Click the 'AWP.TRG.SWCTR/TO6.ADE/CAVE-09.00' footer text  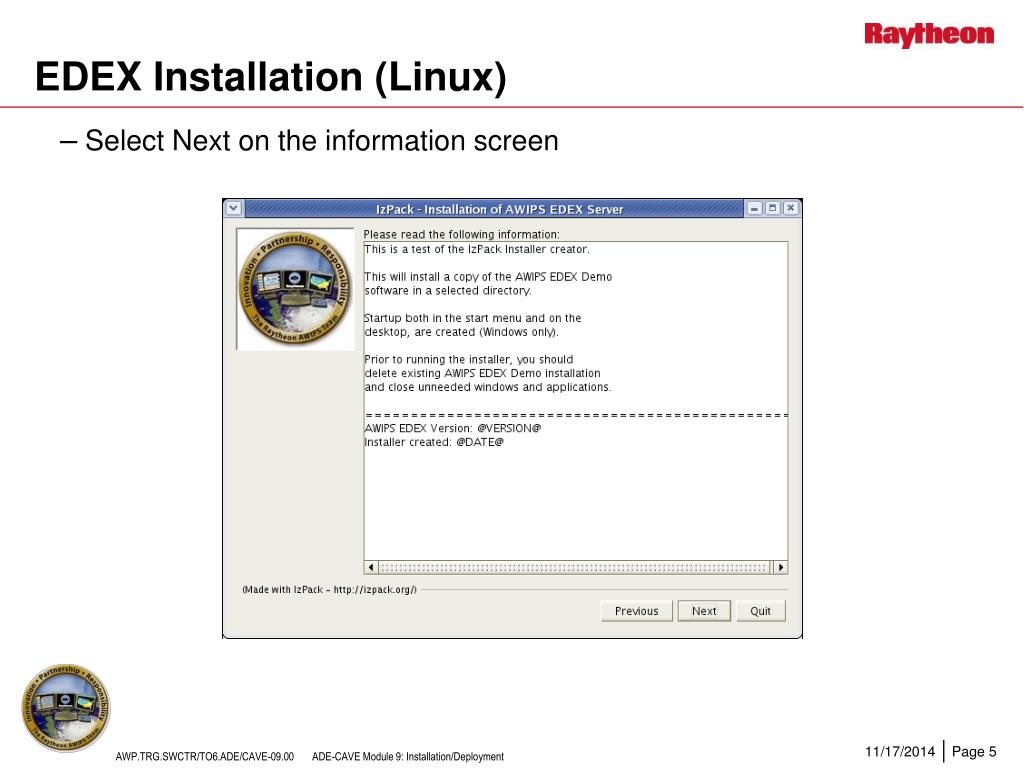(x=204, y=756)
